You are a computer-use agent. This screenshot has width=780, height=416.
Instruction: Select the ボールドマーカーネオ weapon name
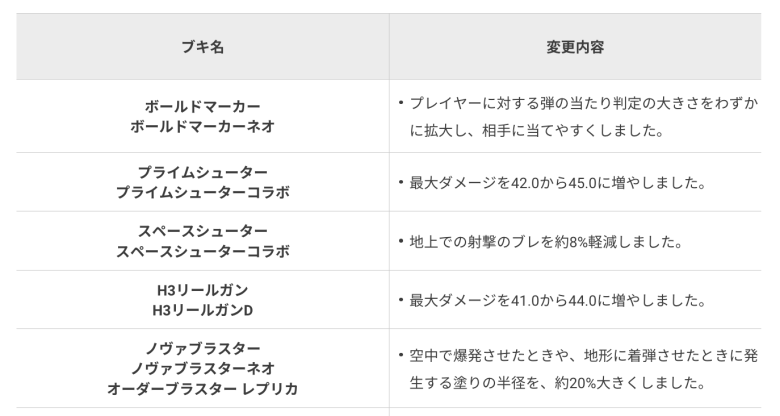click(x=203, y=127)
